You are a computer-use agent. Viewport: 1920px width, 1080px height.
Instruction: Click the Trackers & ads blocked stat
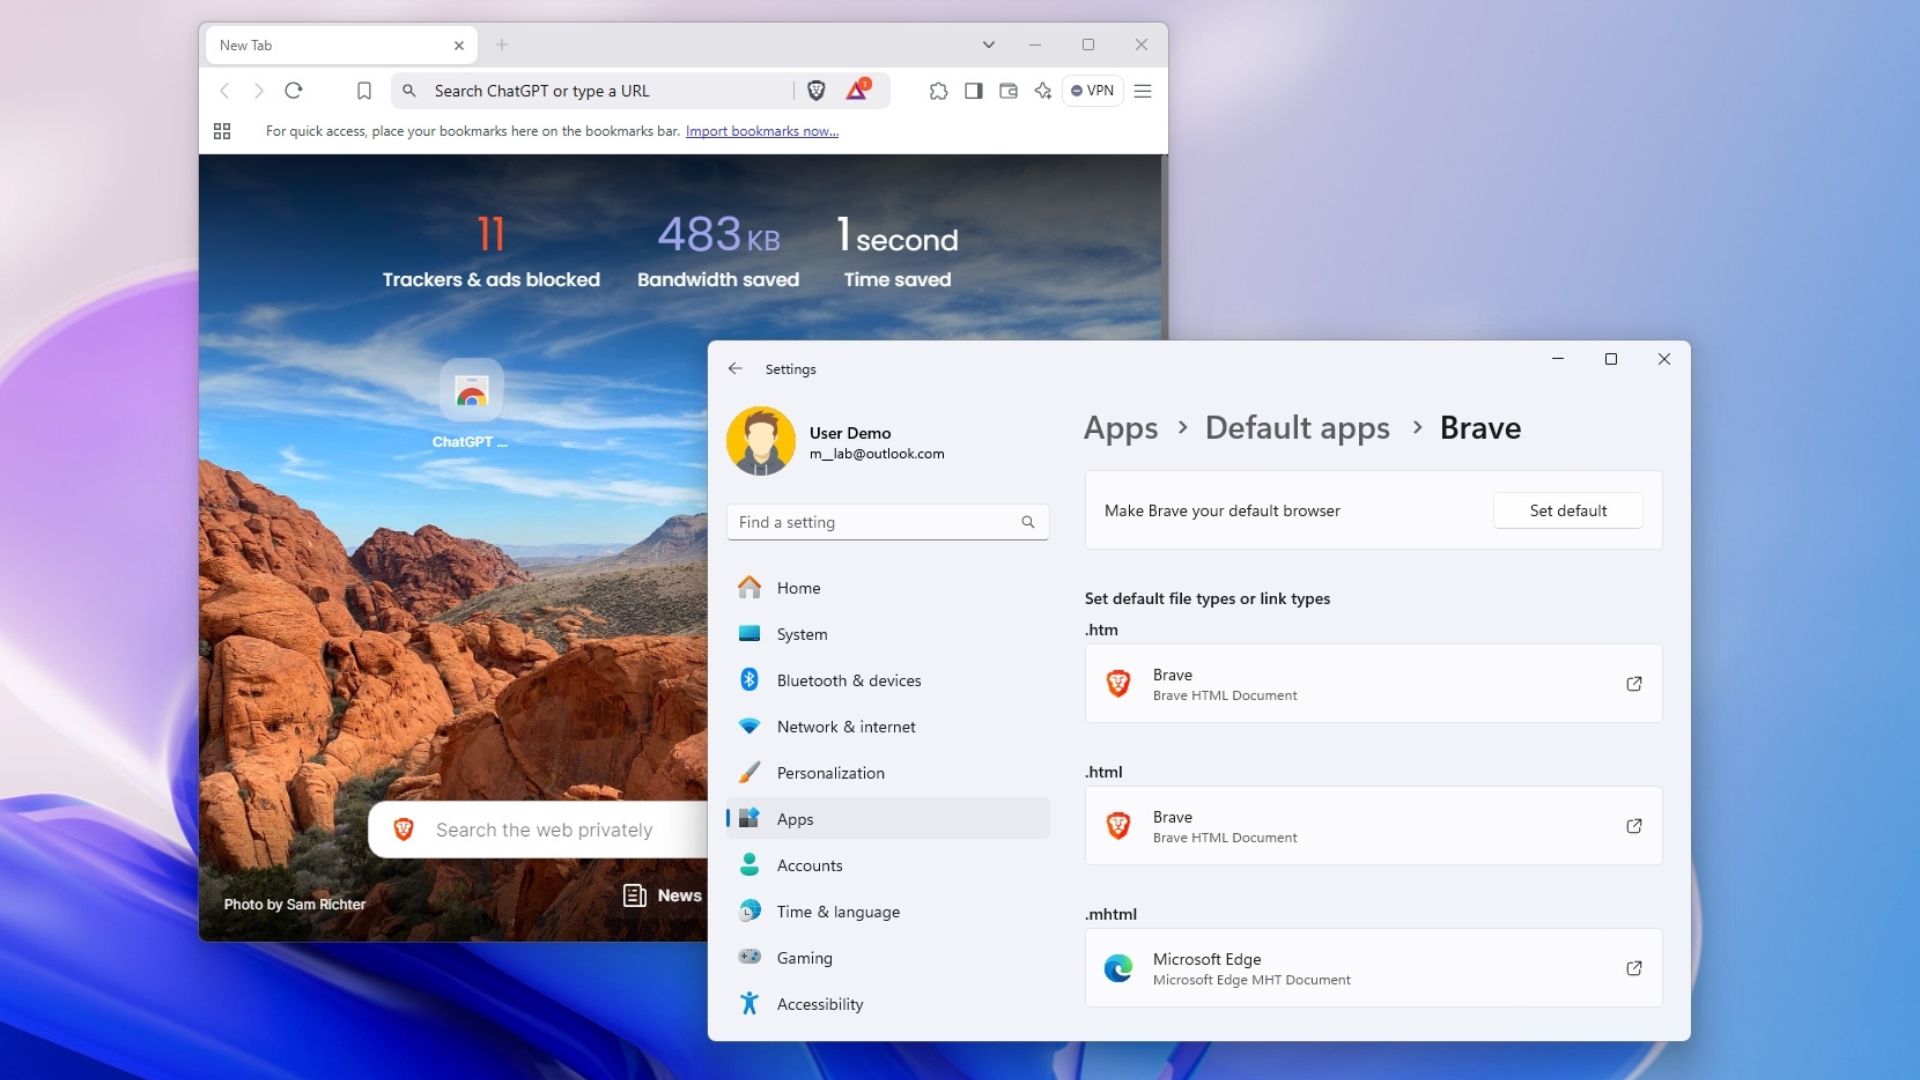tap(491, 252)
